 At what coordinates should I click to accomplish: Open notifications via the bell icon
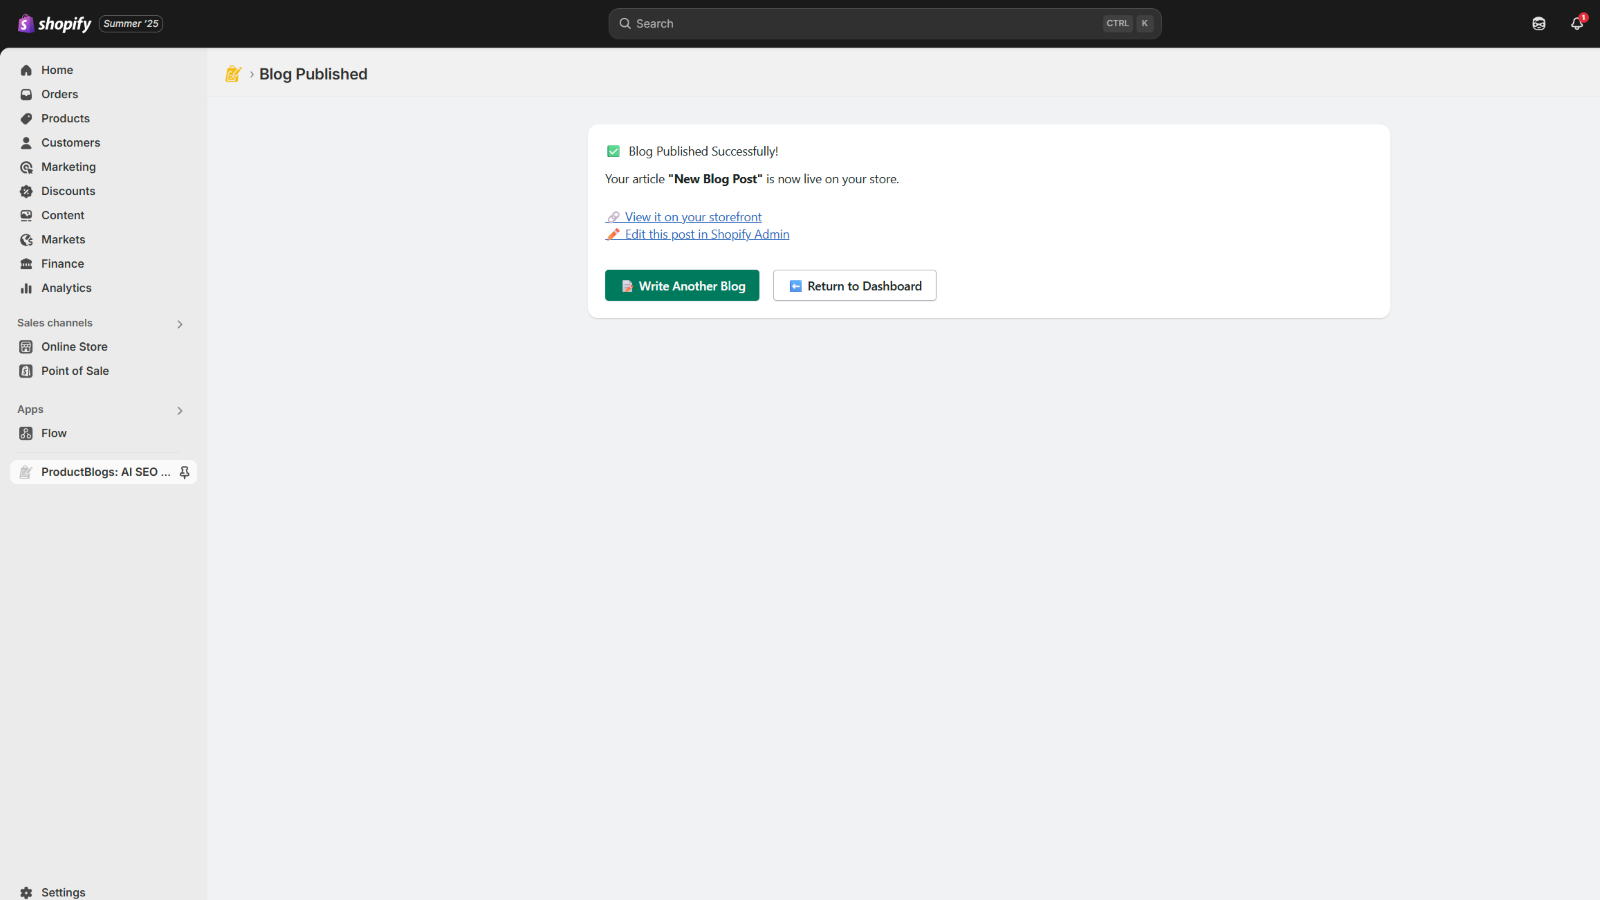click(1576, 23)
